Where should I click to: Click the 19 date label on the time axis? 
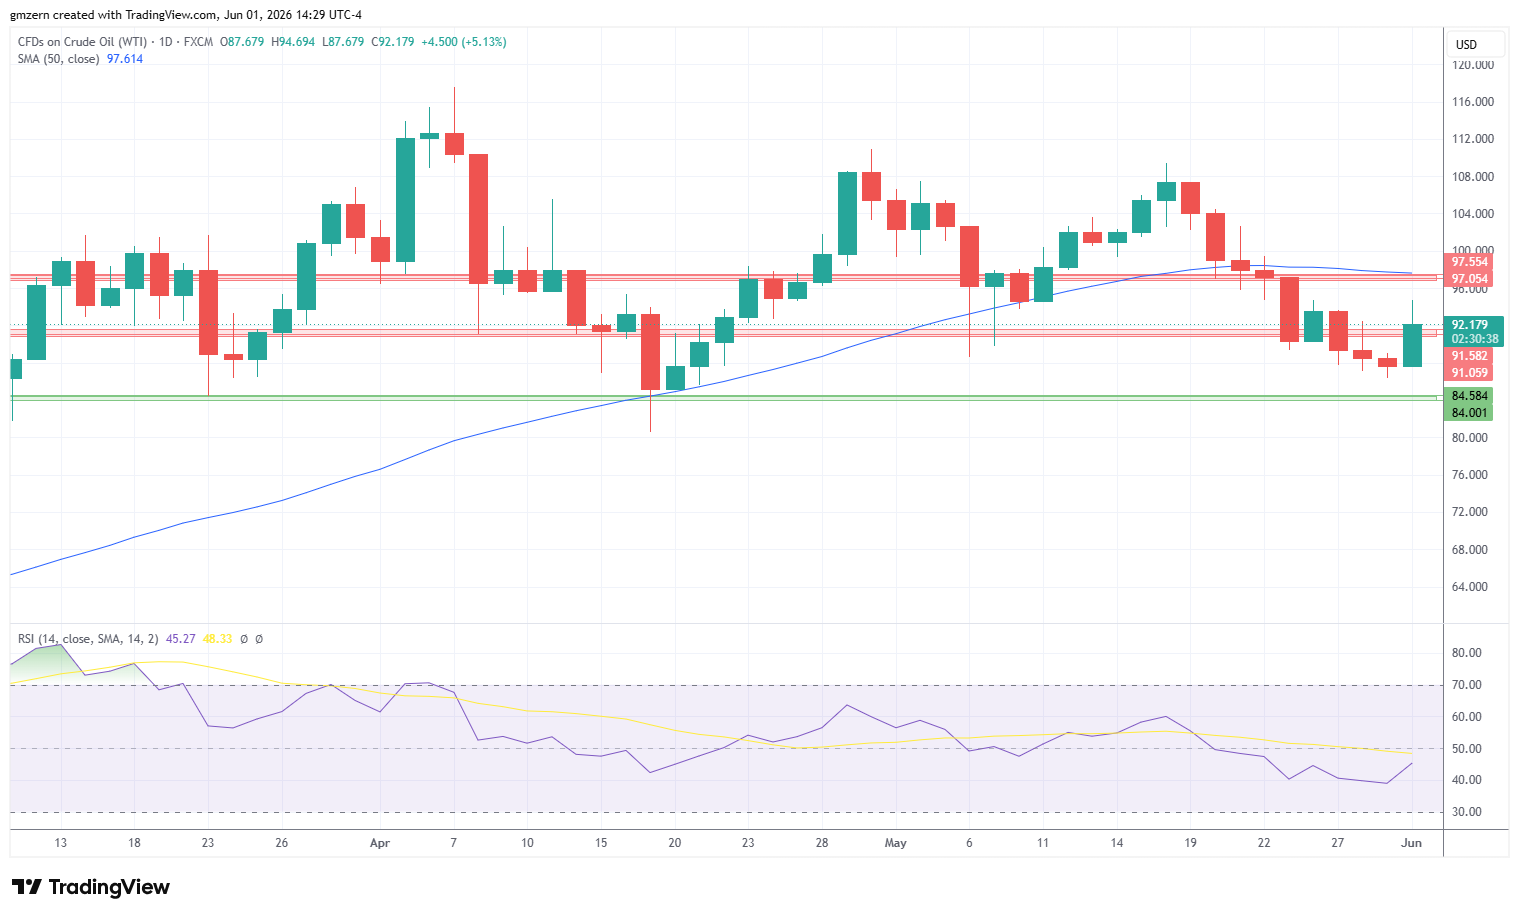1190,843
